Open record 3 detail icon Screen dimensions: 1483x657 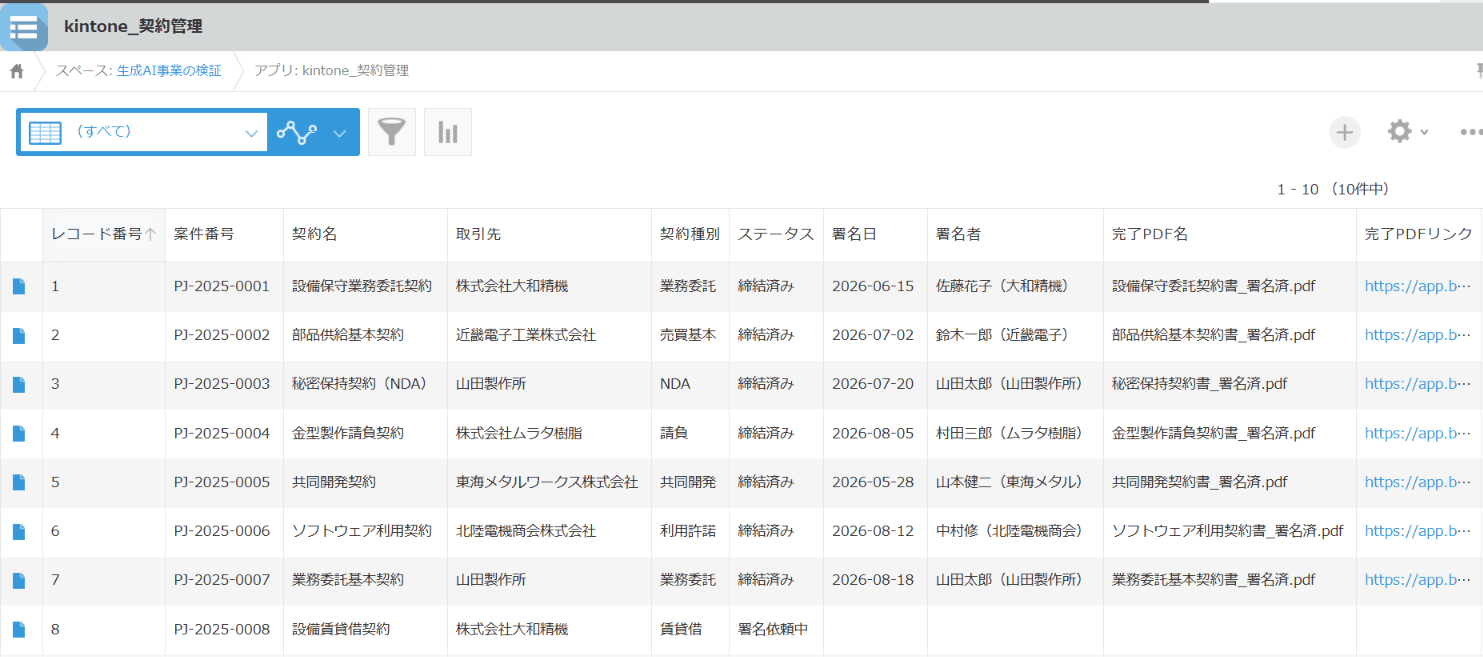tap(18, 384)
